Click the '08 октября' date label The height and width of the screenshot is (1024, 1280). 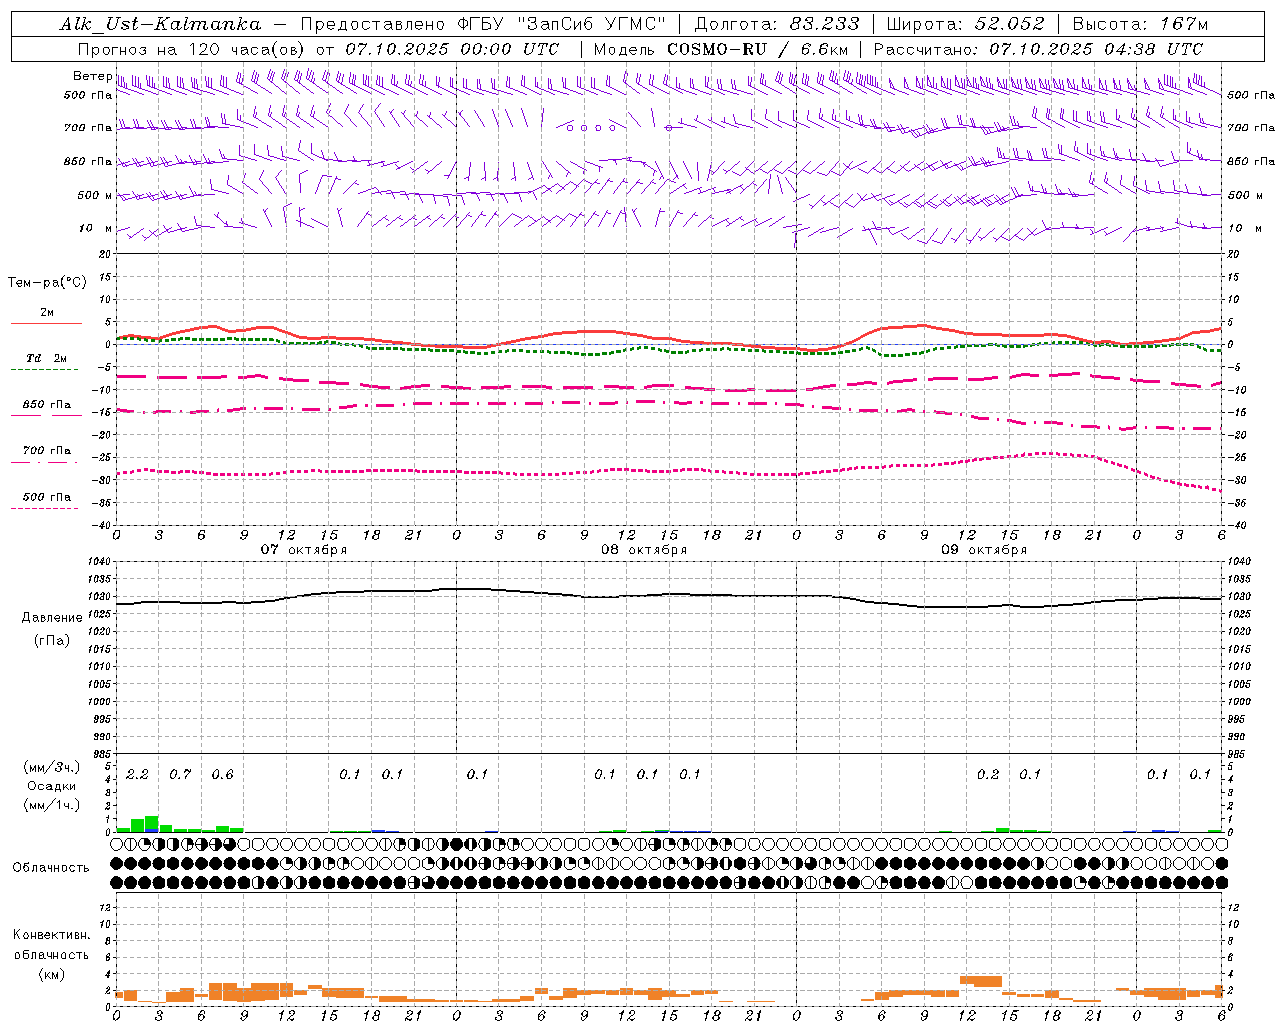pos(644,550)
